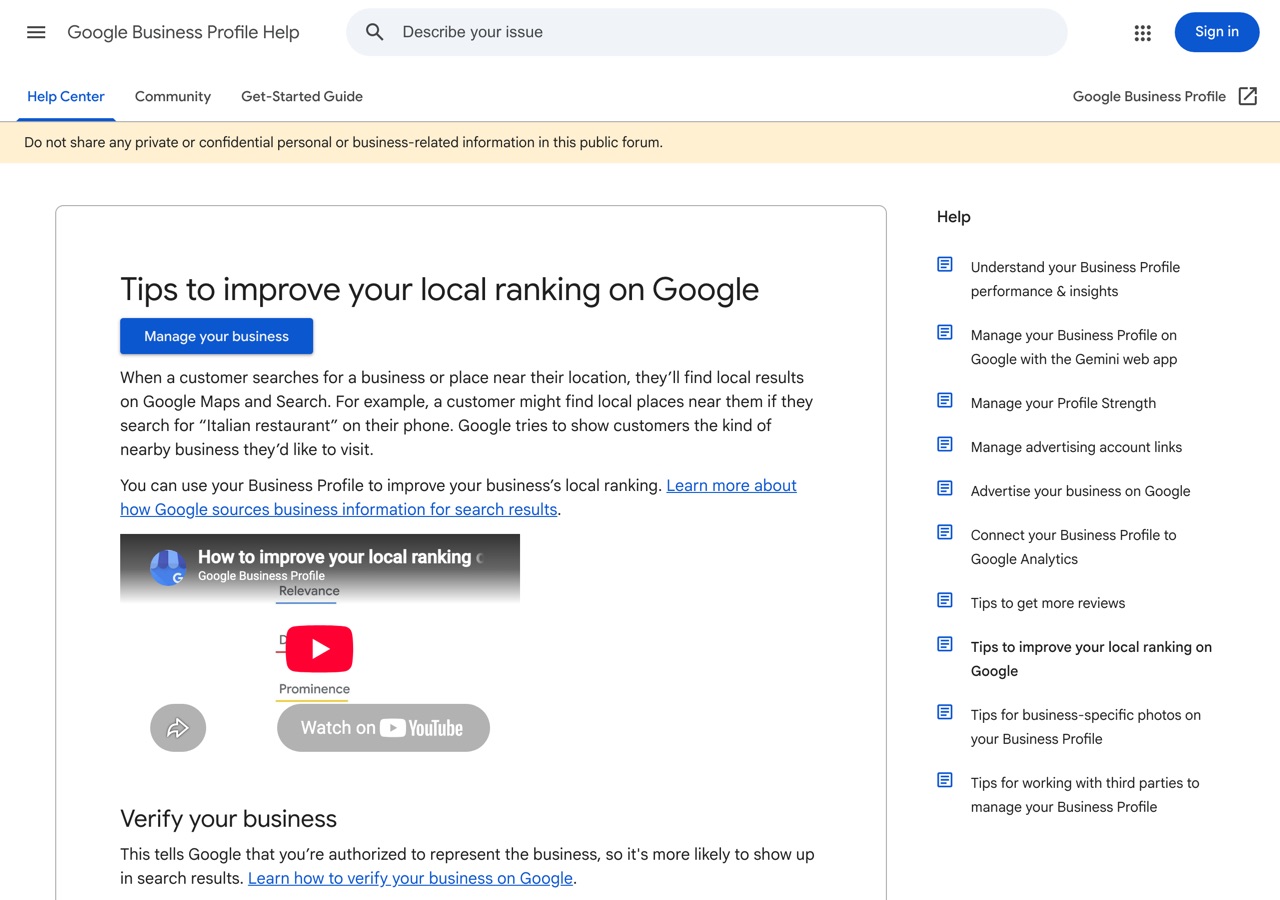This screenshot has height=900, width=1280.
Task: Click the search magnifier icon
Action: pos(375,32)
